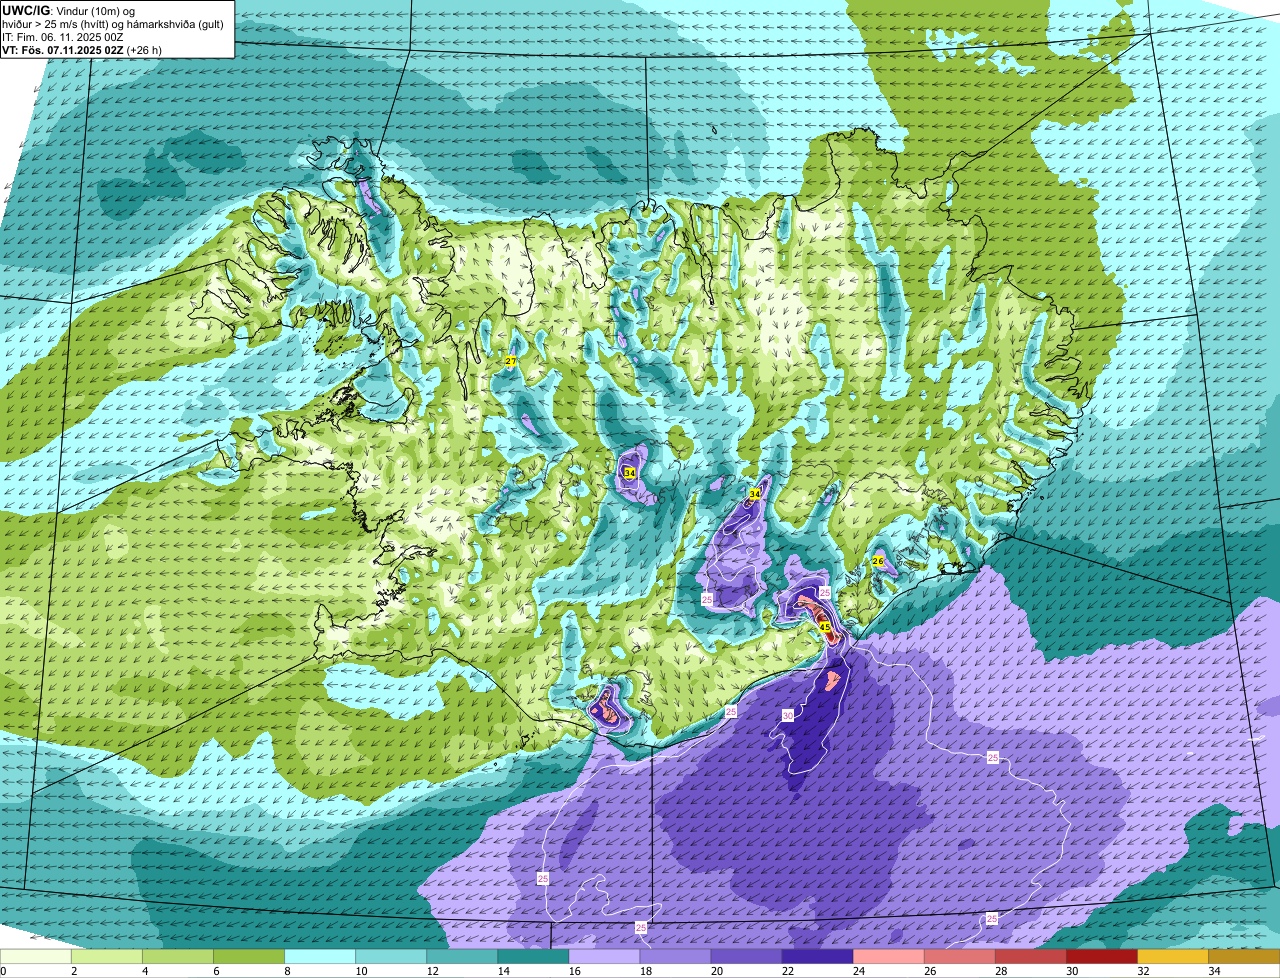Screen dimensions: 1280x978
Task: Pick the 10–12 m/s legend color swatch
Action: [391, 956]
